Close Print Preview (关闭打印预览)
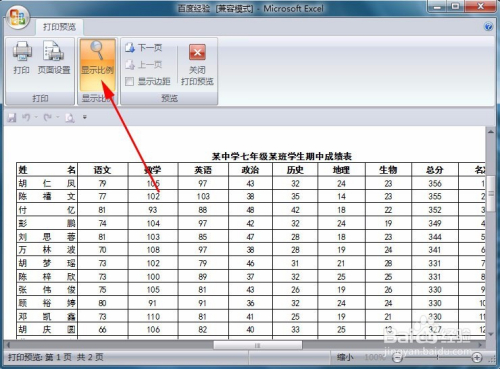This screenshot has height=369, width=500. coord(197,65)
